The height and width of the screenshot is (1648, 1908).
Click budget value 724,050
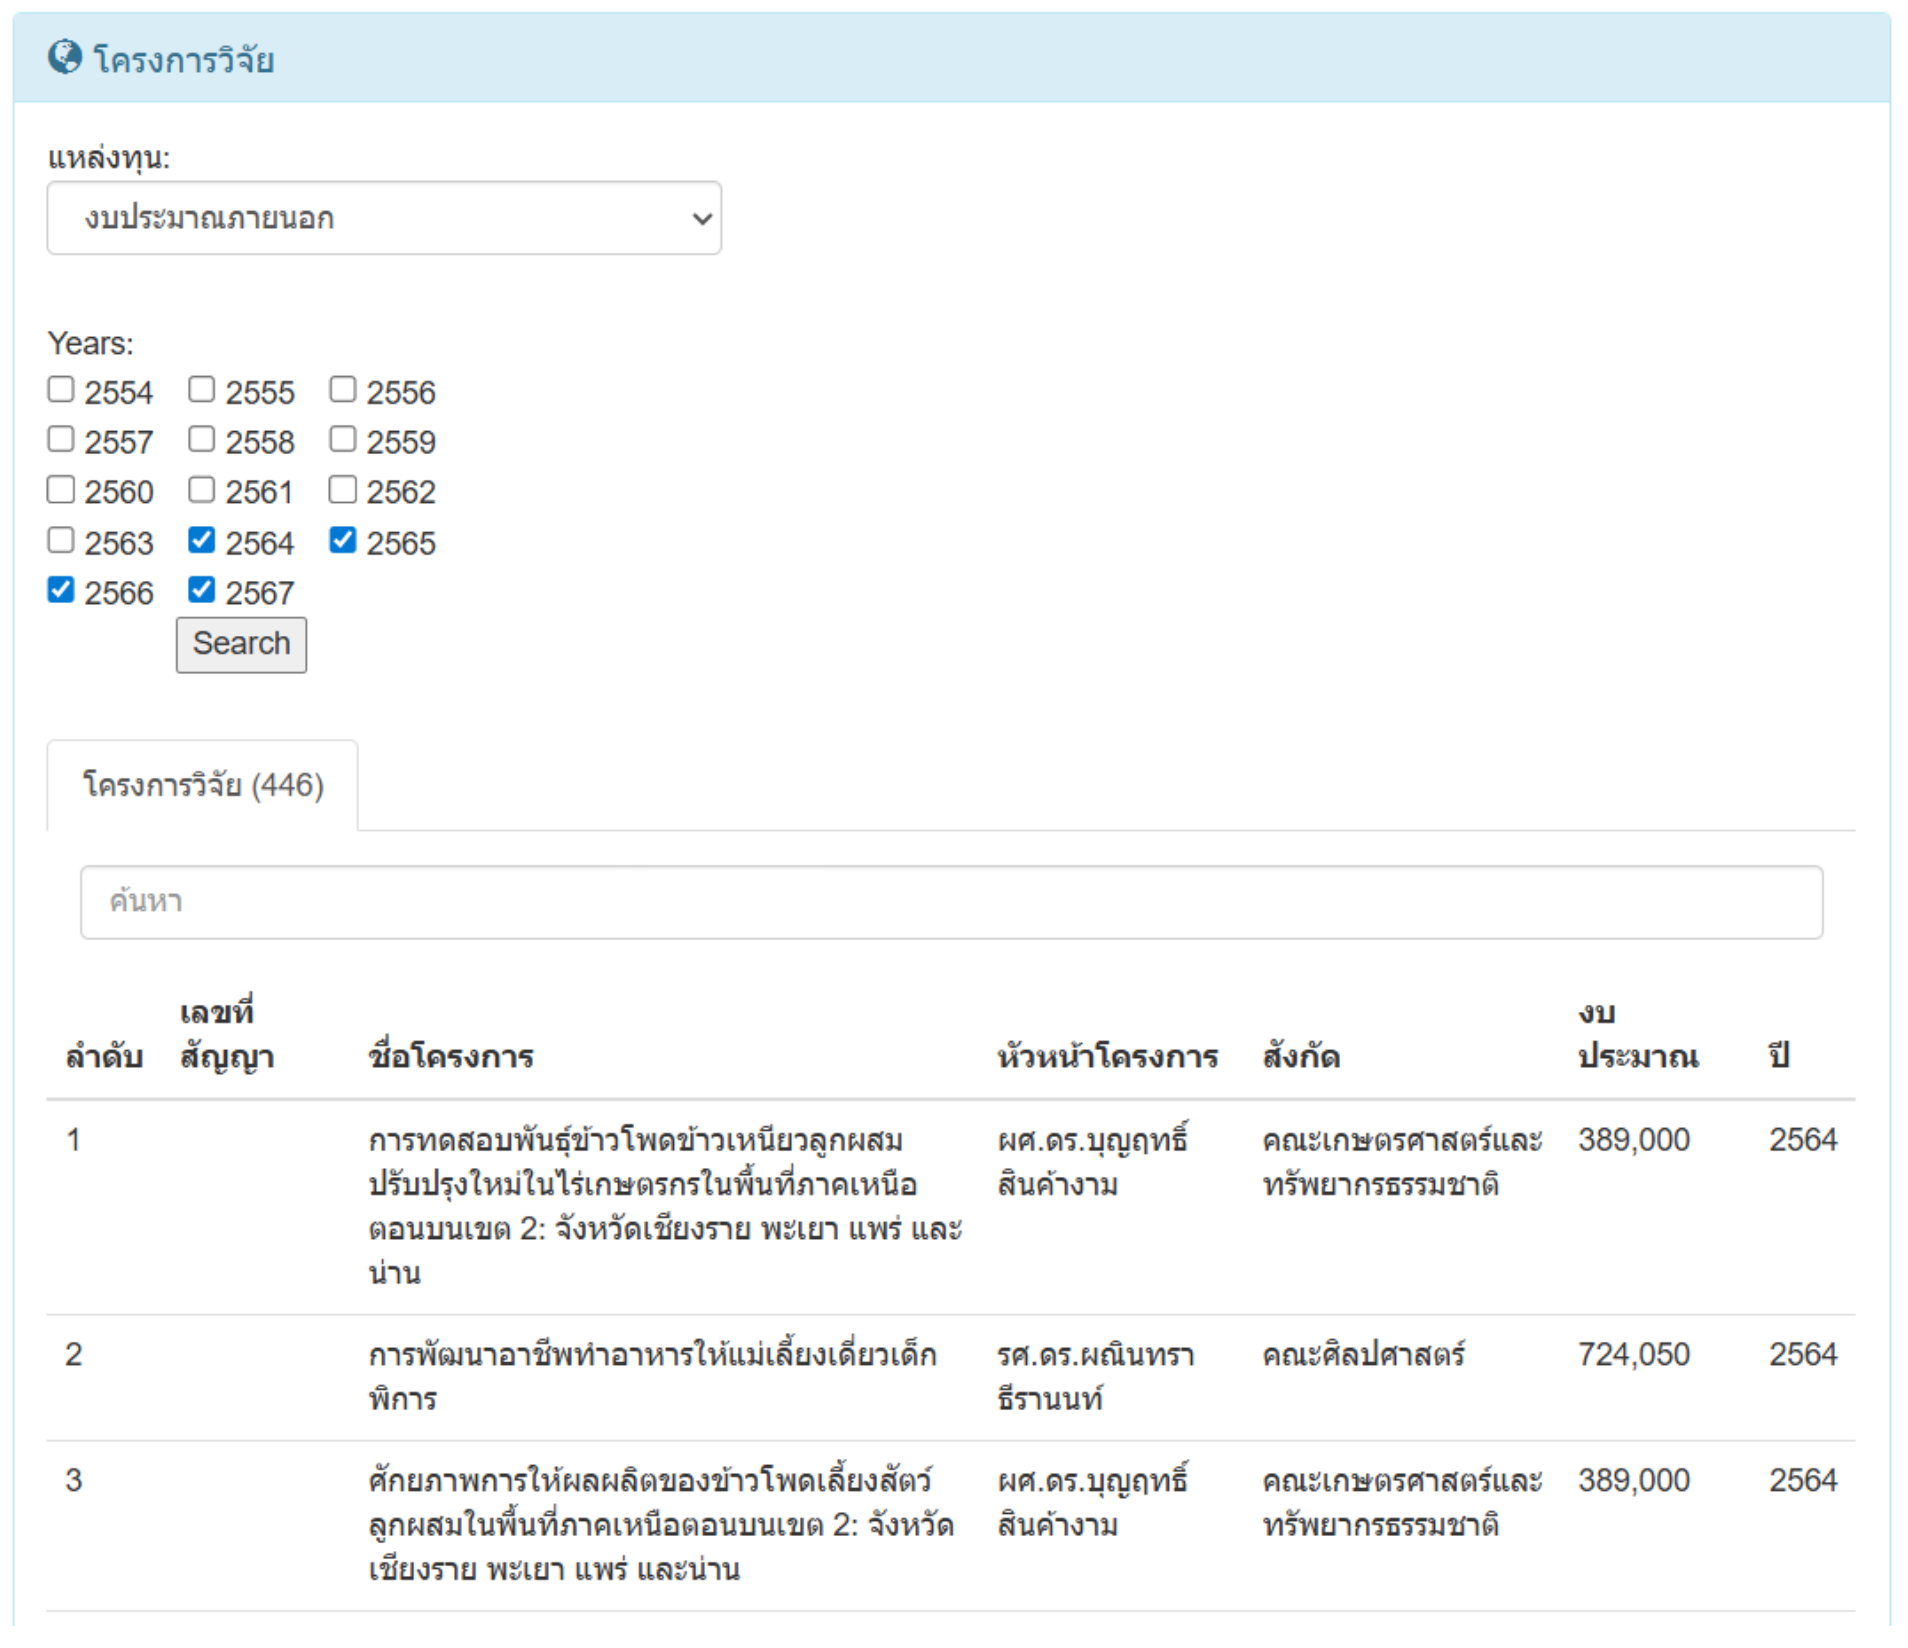(x=1634, y=1354)
